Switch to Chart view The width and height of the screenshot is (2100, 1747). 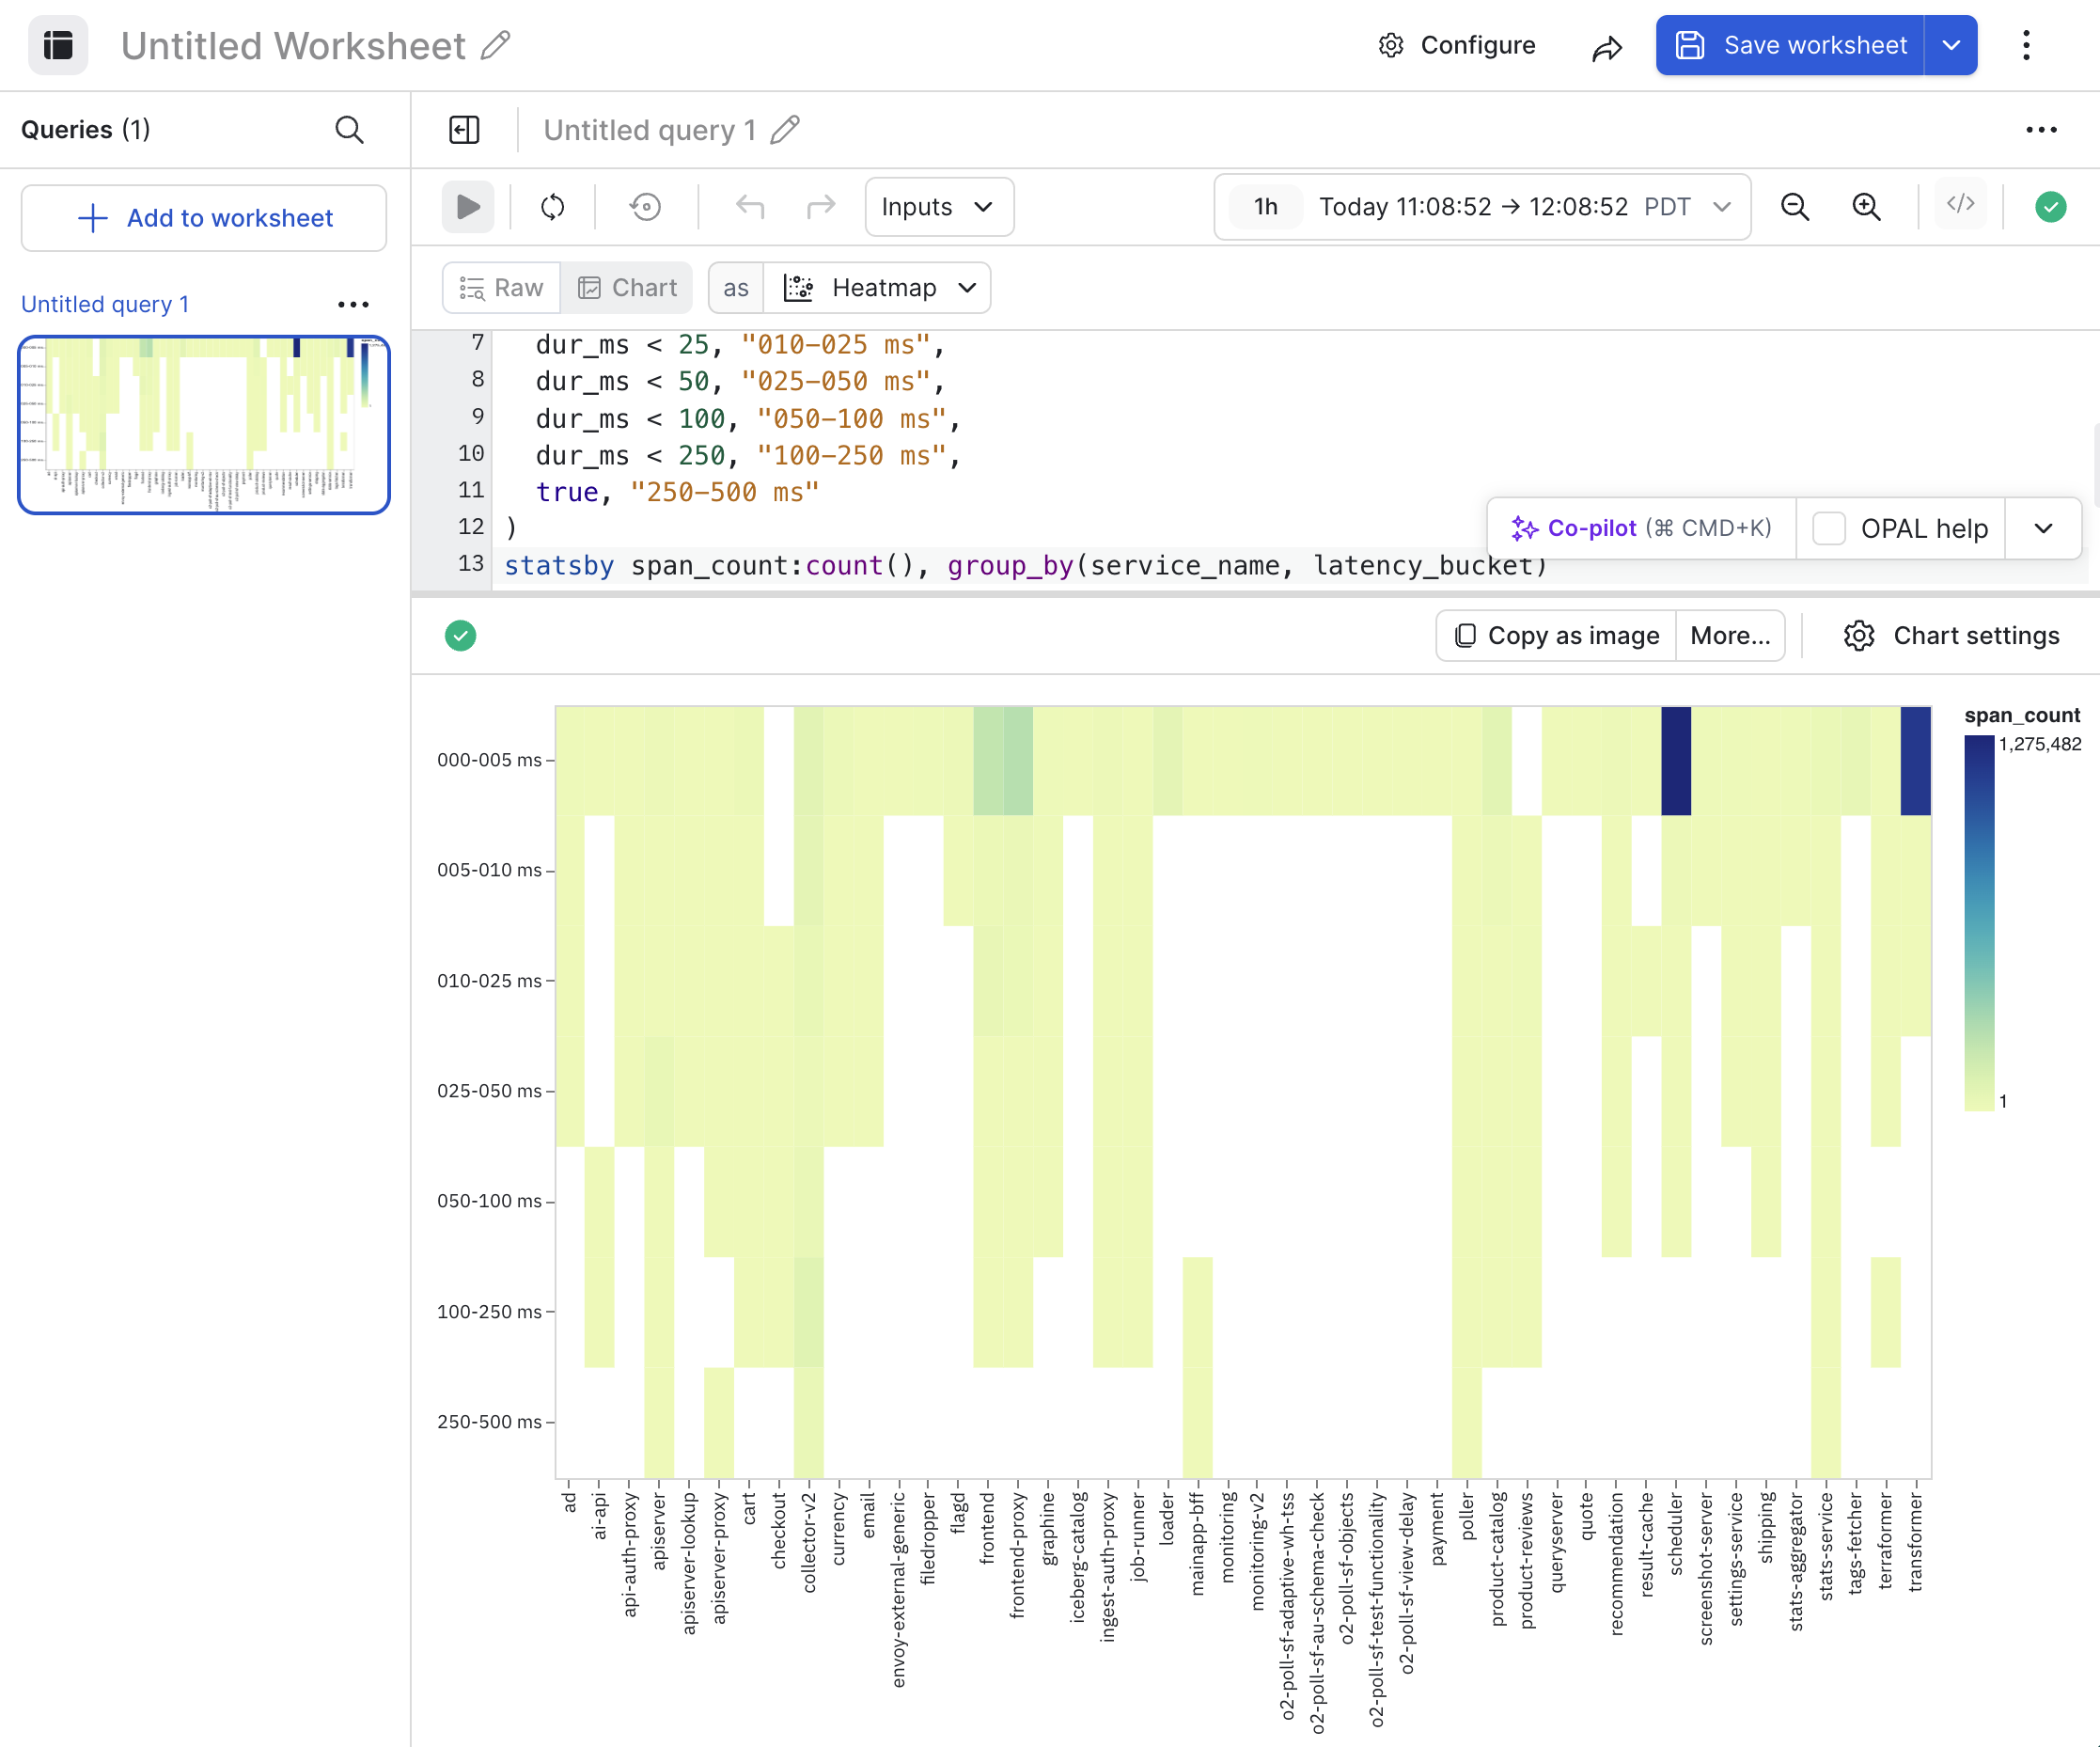click(x=627, y=288)
